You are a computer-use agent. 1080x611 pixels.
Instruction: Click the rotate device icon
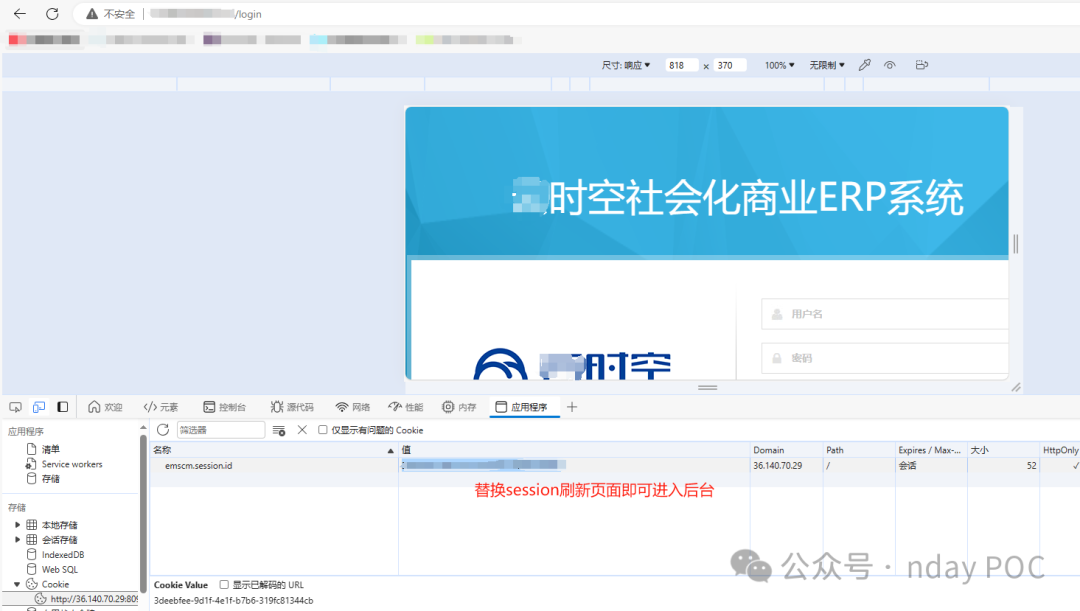(x=922, y=65)
